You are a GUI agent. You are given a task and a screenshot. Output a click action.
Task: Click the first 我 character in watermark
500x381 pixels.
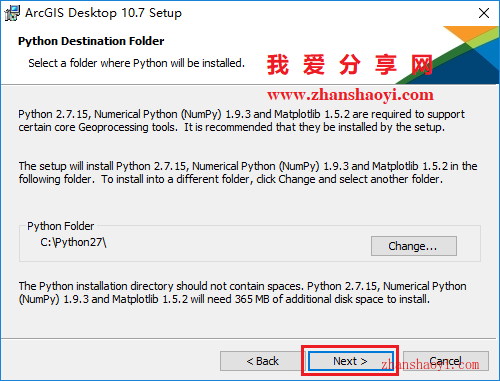[277, 64]
